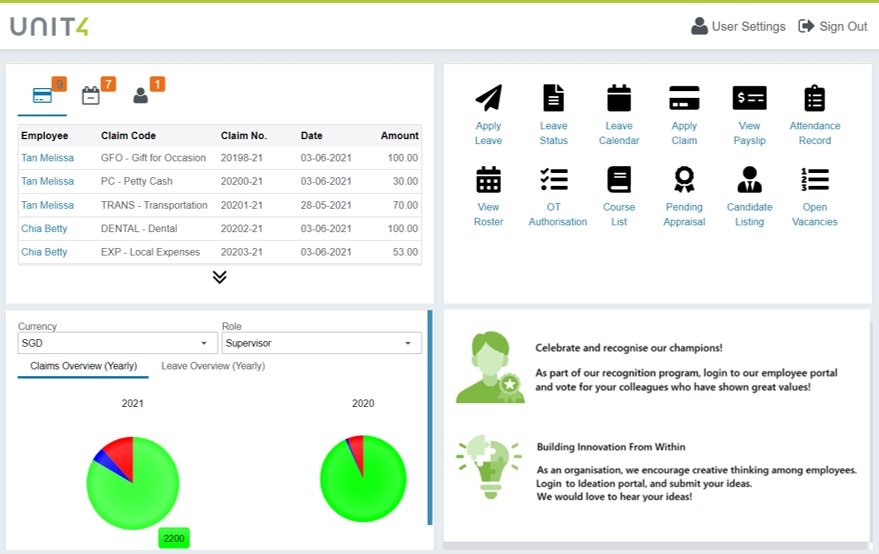The image size is (879, 554).
Task: Click claim number 20198-21
Action: (242, 158)
